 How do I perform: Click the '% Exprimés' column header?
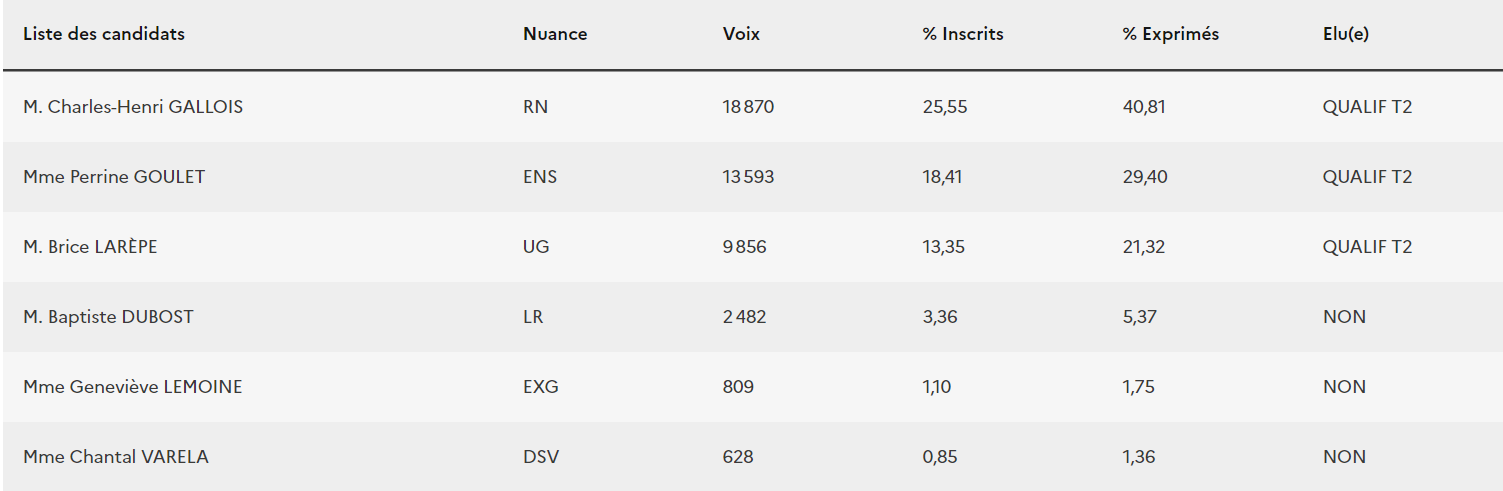point(1170,34)
